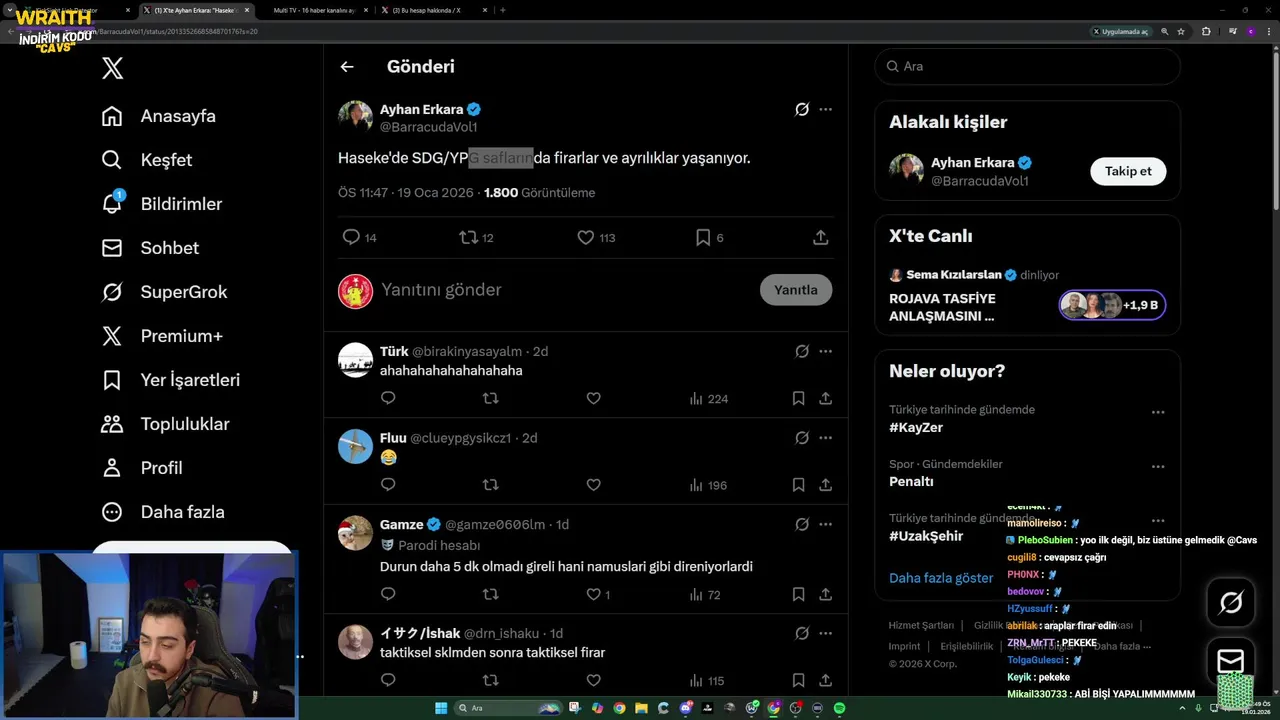Open Profil page

(x=142, y=468)
